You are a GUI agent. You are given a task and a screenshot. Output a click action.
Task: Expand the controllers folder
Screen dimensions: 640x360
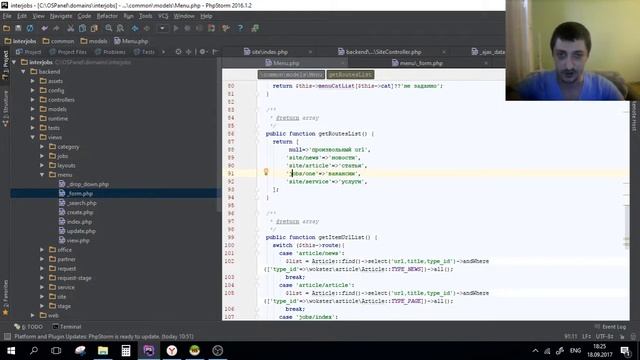pos(33,100)
